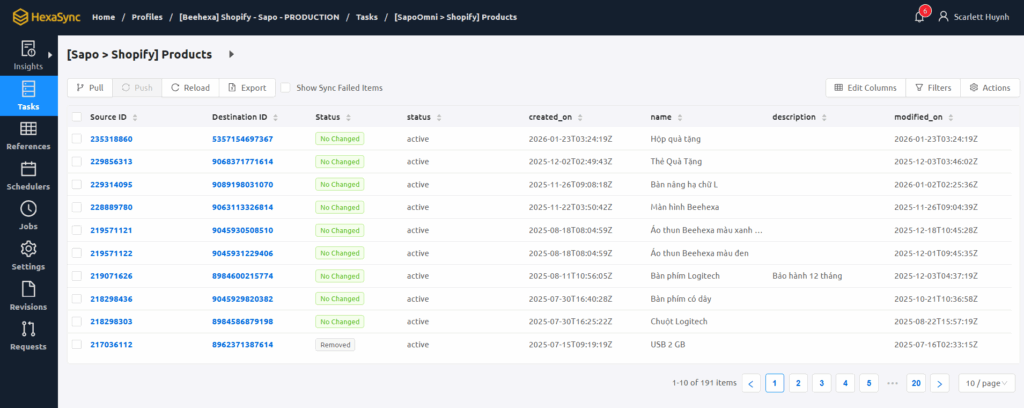1024x408 pixels.
Task: Open destination ID 8962371387614 link
Action: pyautogui.click(x=242, y=345)
